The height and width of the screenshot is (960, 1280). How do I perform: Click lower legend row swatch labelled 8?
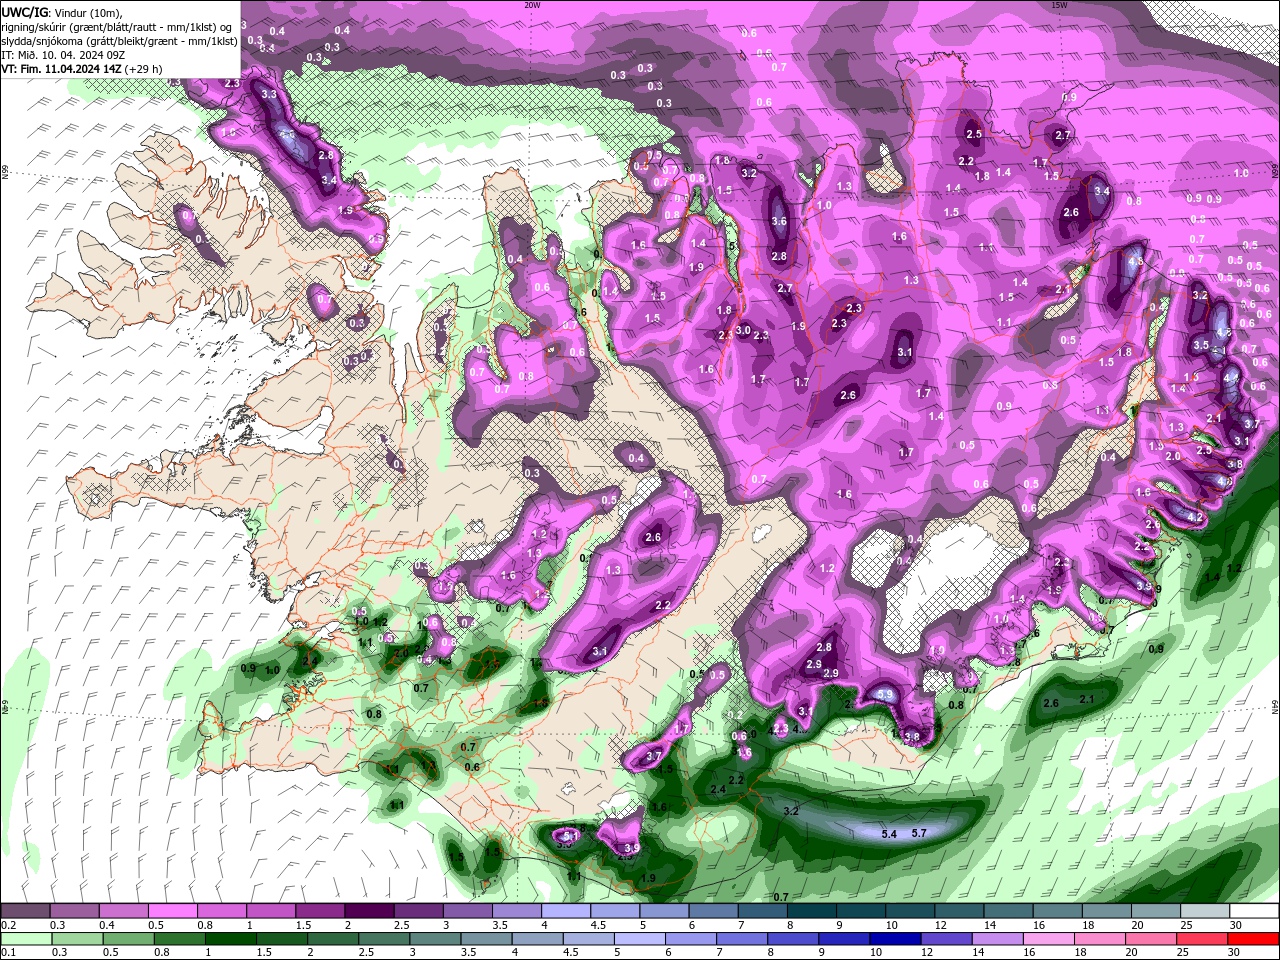tap(794, 939)
